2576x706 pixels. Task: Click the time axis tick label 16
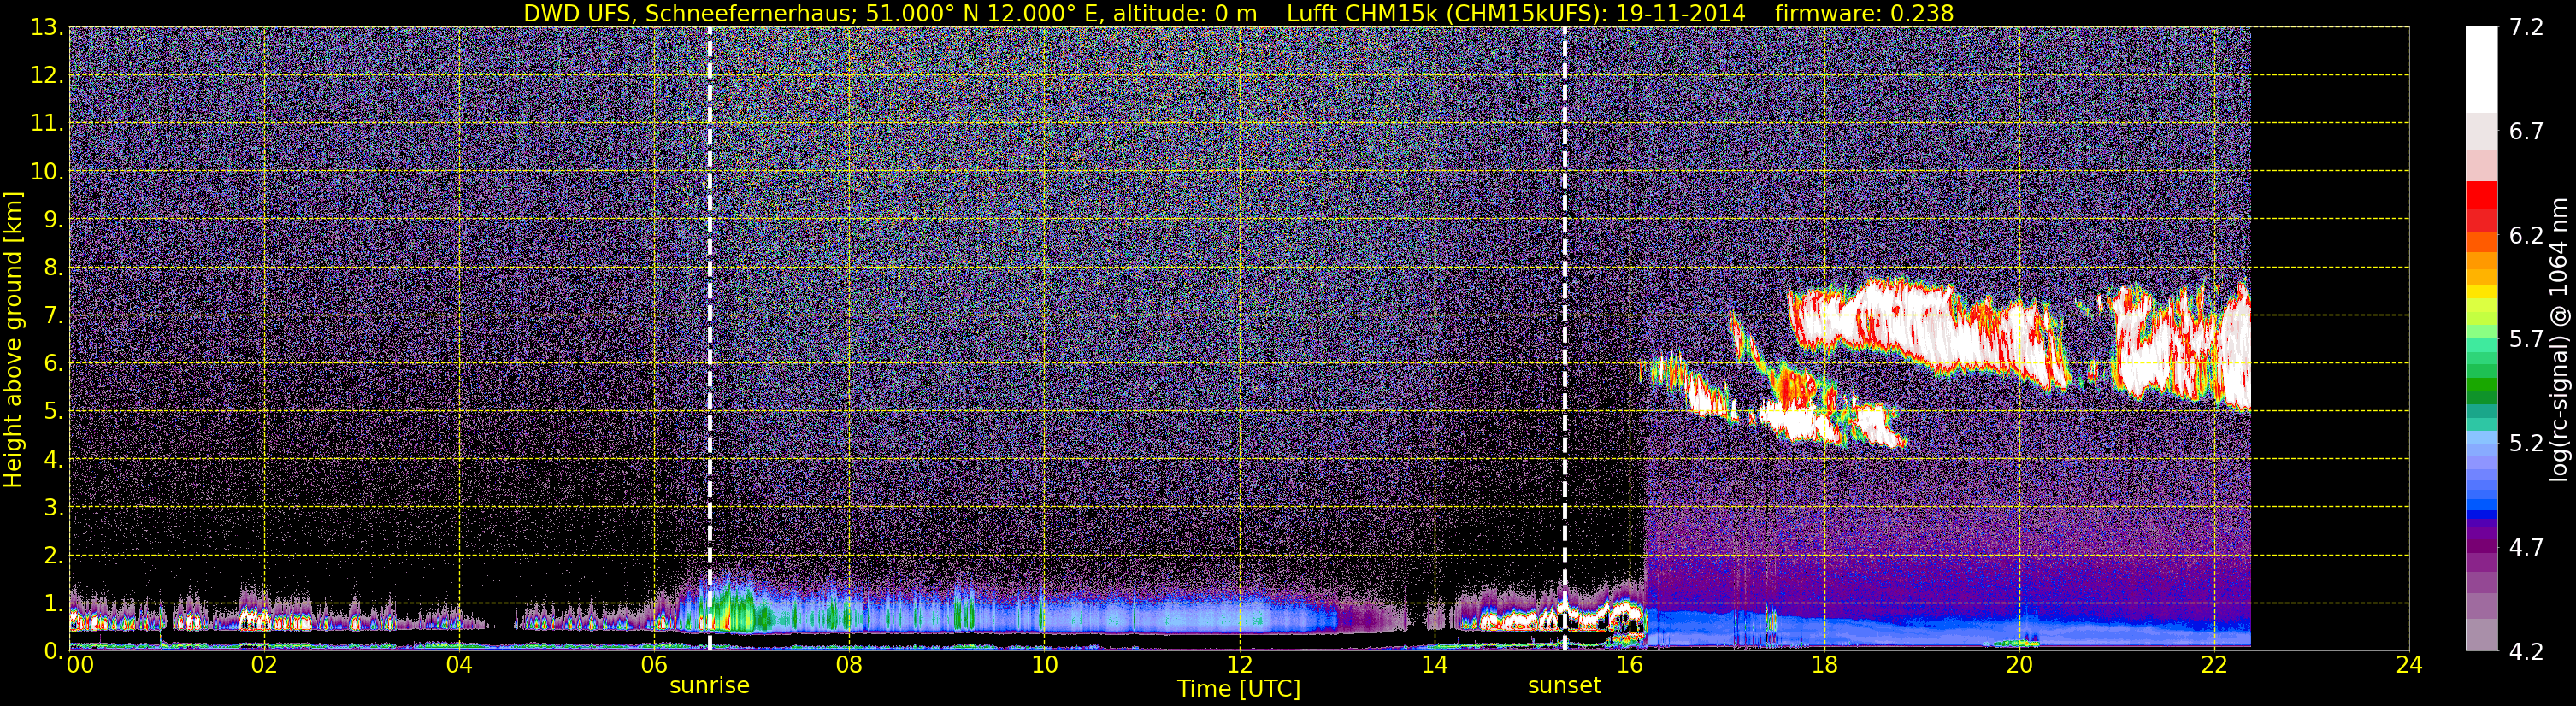click(x=1629, y=665)
